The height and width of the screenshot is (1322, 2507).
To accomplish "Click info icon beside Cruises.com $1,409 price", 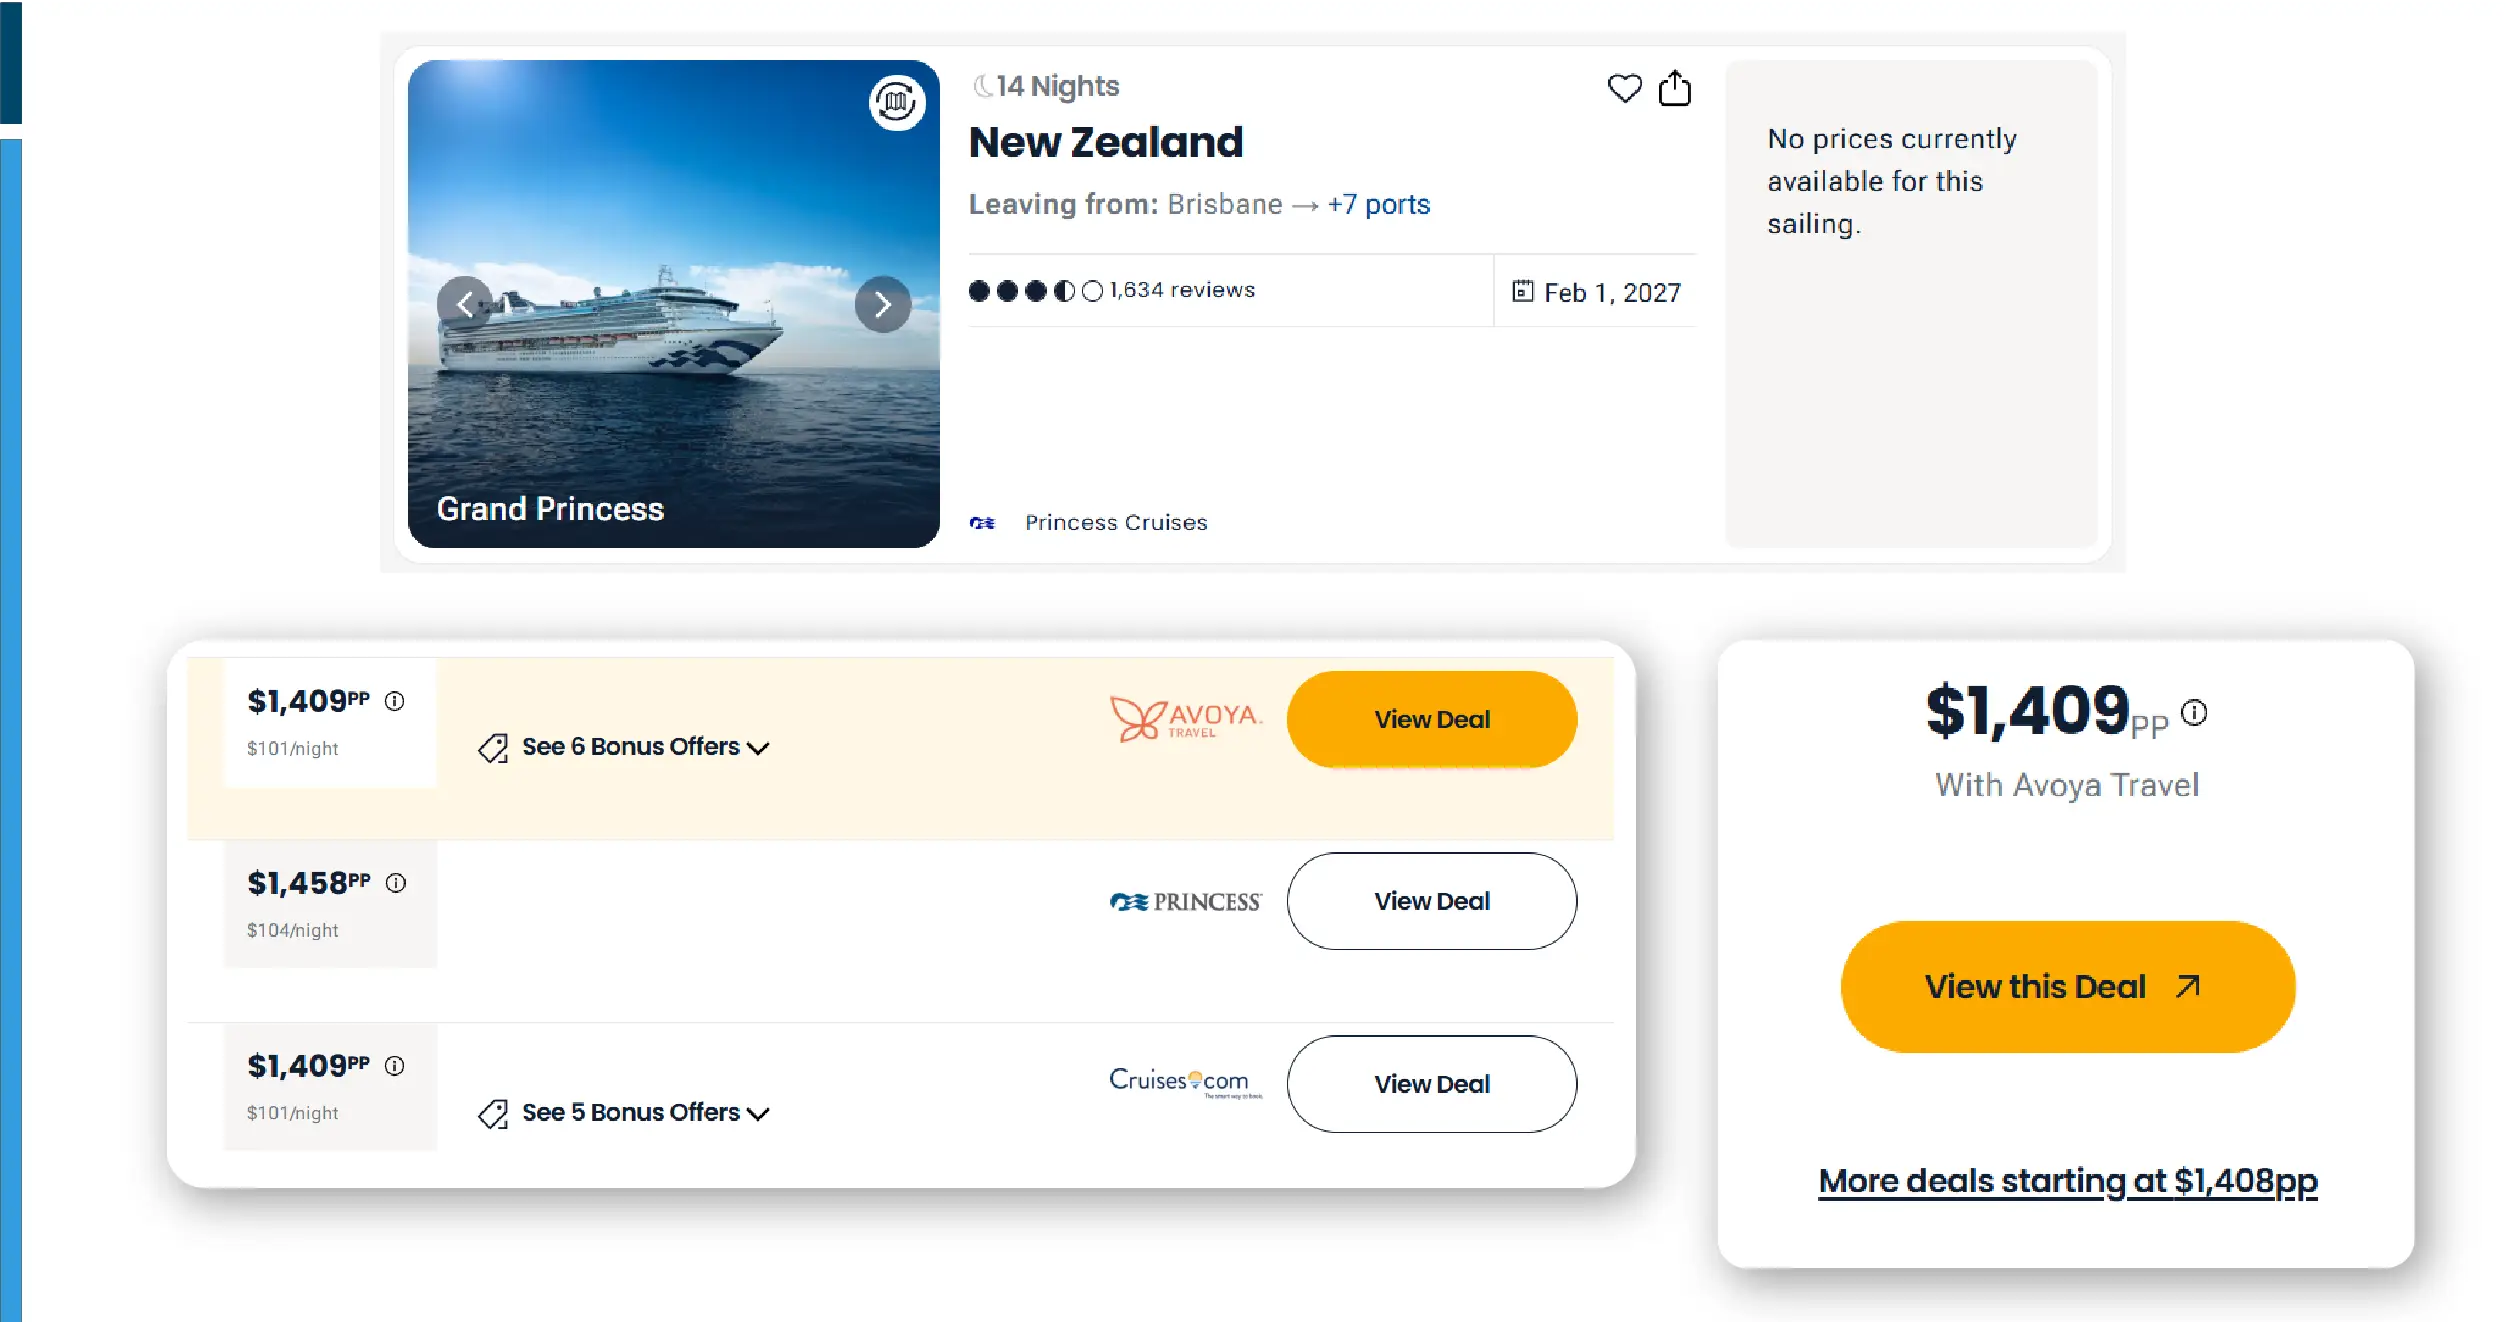I will [x=395, y=1066].
